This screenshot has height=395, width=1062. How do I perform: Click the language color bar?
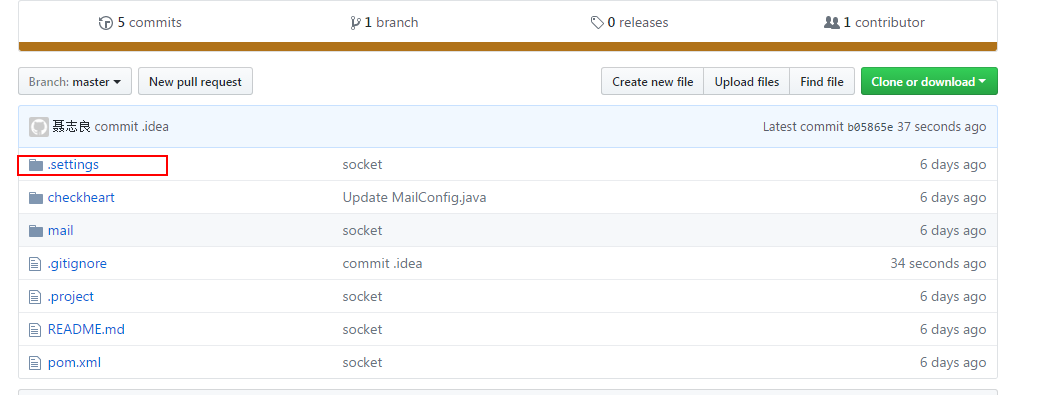coord(507,47)
